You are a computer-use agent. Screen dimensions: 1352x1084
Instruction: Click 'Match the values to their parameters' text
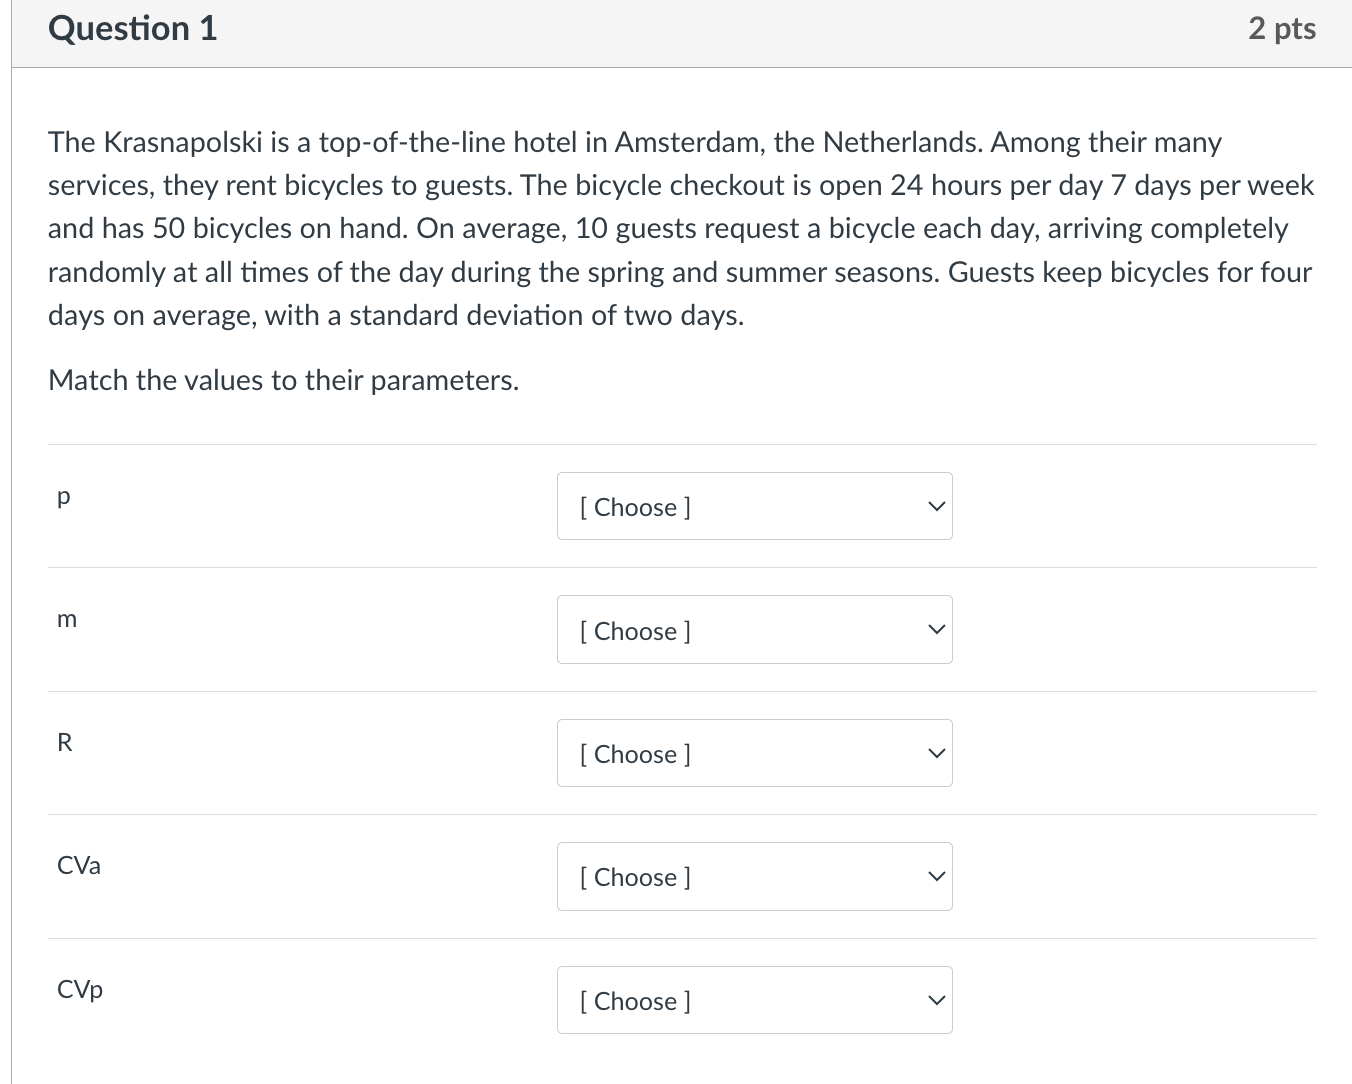[x=283, y=380]
